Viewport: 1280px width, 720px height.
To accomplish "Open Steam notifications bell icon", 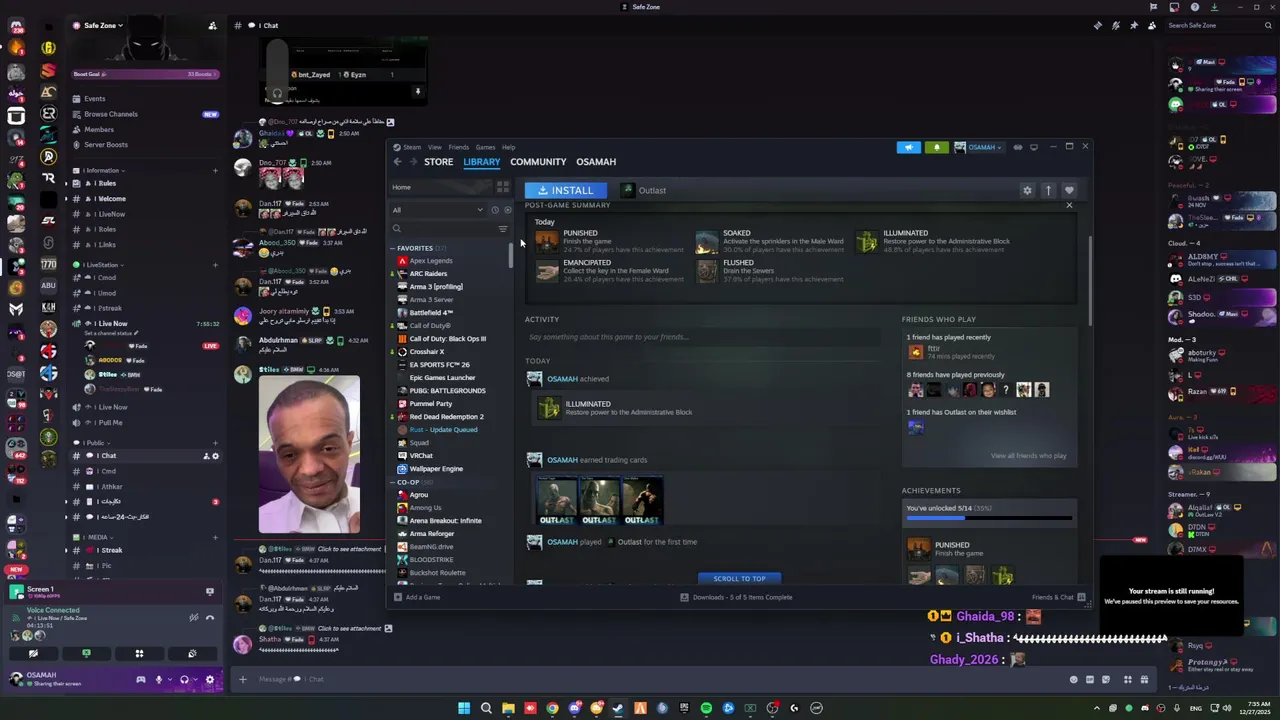I will 937,147.
